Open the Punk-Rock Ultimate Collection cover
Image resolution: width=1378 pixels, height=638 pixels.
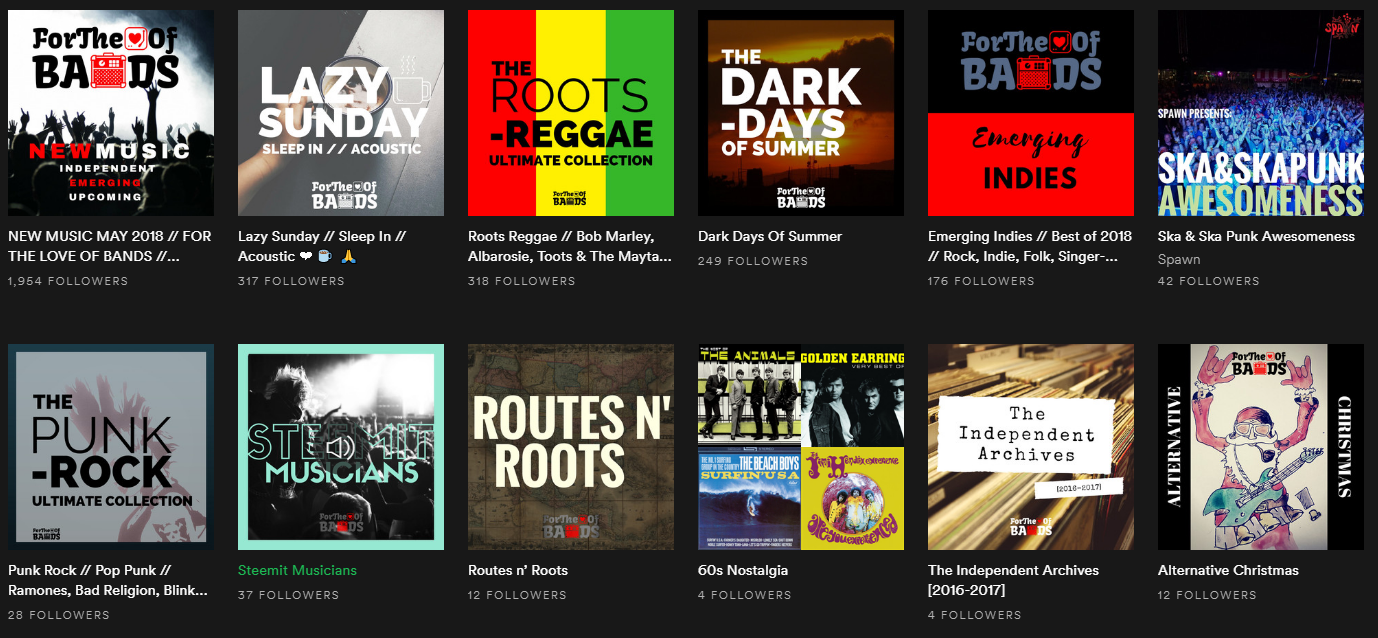(111, 447)
